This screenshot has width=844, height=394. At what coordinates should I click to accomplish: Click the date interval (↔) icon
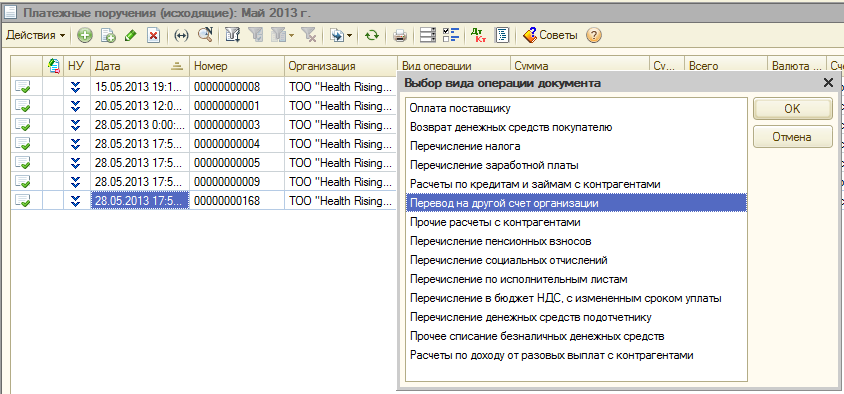[x=182, y=36]
